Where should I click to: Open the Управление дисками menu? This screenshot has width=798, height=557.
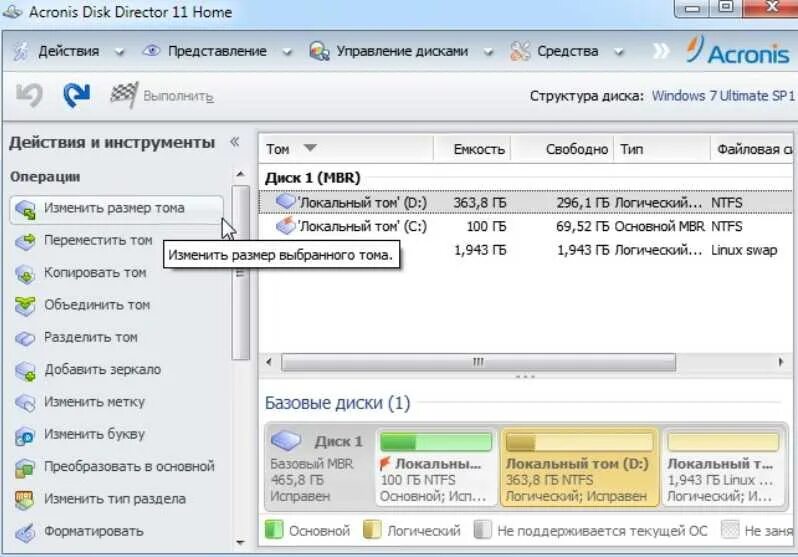[402, 51]
